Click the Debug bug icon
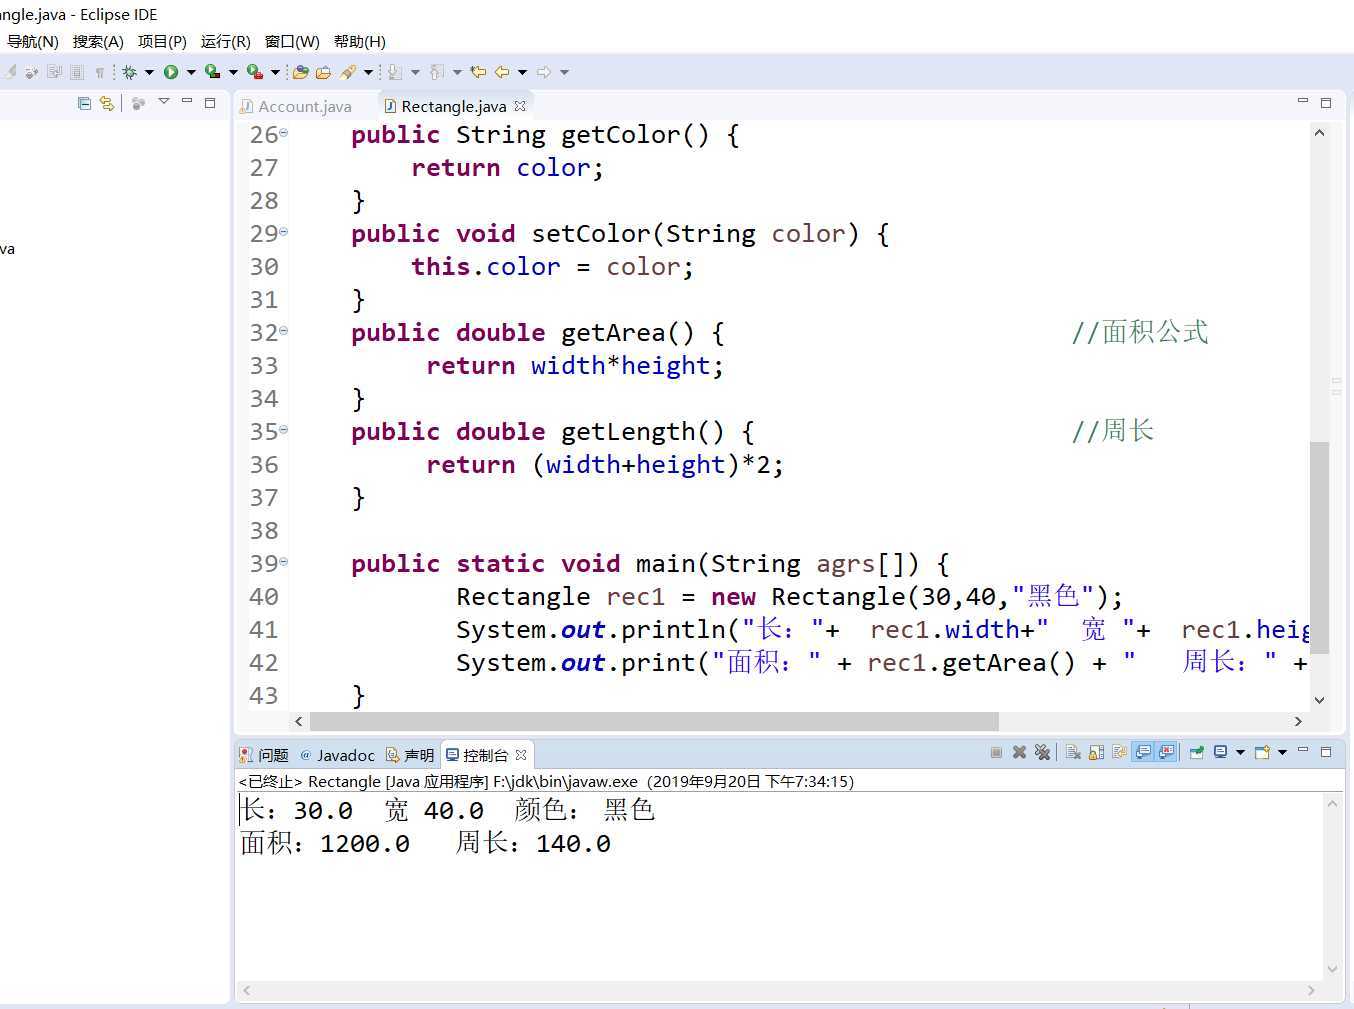This screenshot has width=1354, height=1009. tap(128, 72)
